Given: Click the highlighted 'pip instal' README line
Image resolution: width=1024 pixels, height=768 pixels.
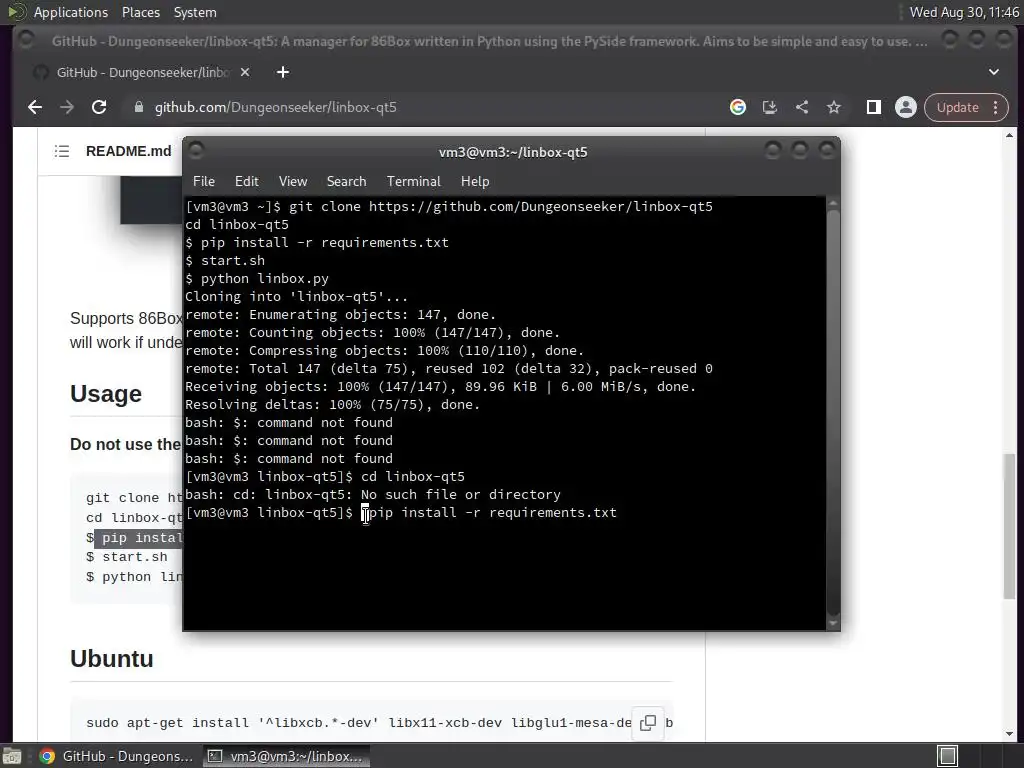Looking at the screenshot, I should pyautogui.click(x=138, y=537).
